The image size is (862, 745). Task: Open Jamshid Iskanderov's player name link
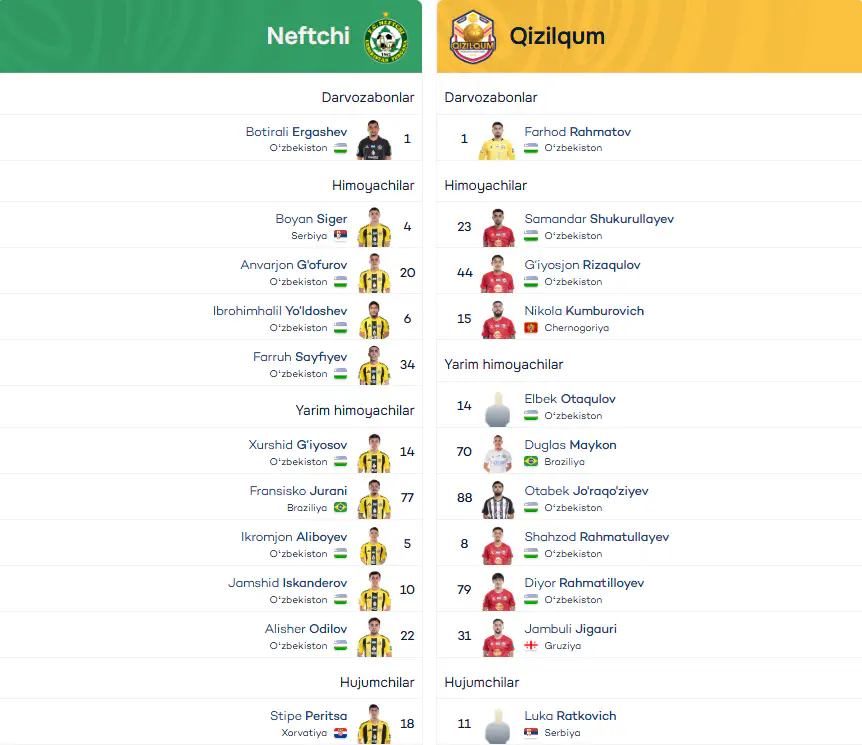pyautogui.click(x=288, y=583)
